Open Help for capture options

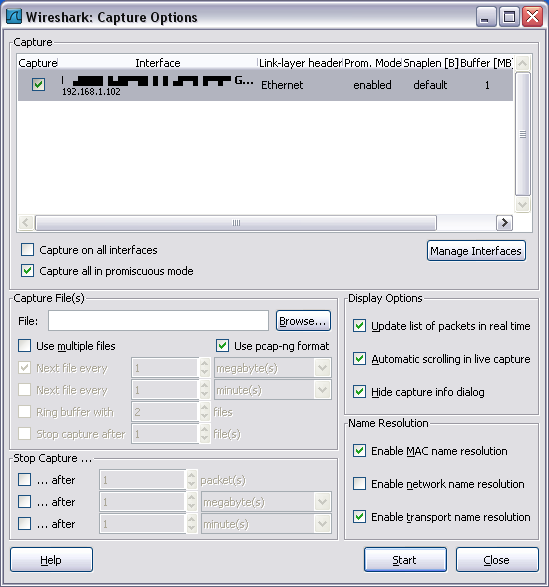(x=51, y=560)
